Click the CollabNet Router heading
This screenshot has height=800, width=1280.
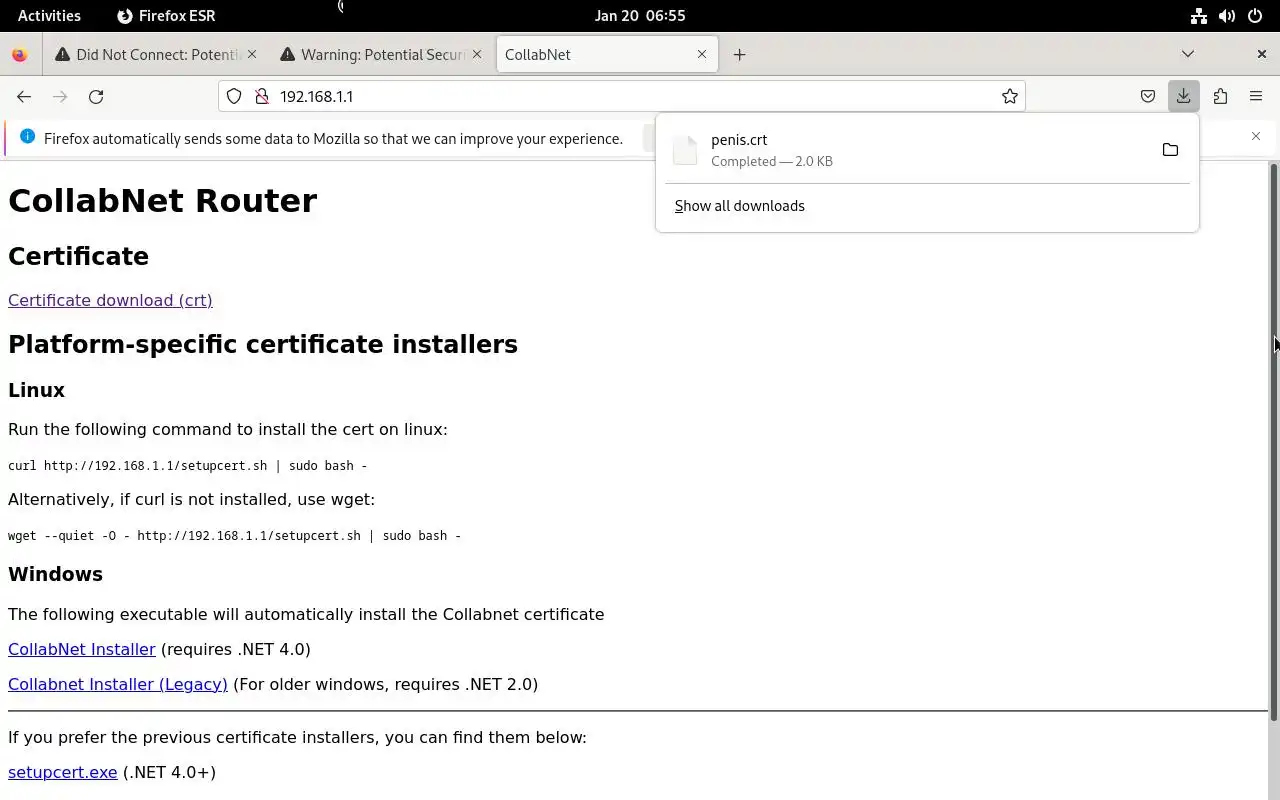point(162,200)
